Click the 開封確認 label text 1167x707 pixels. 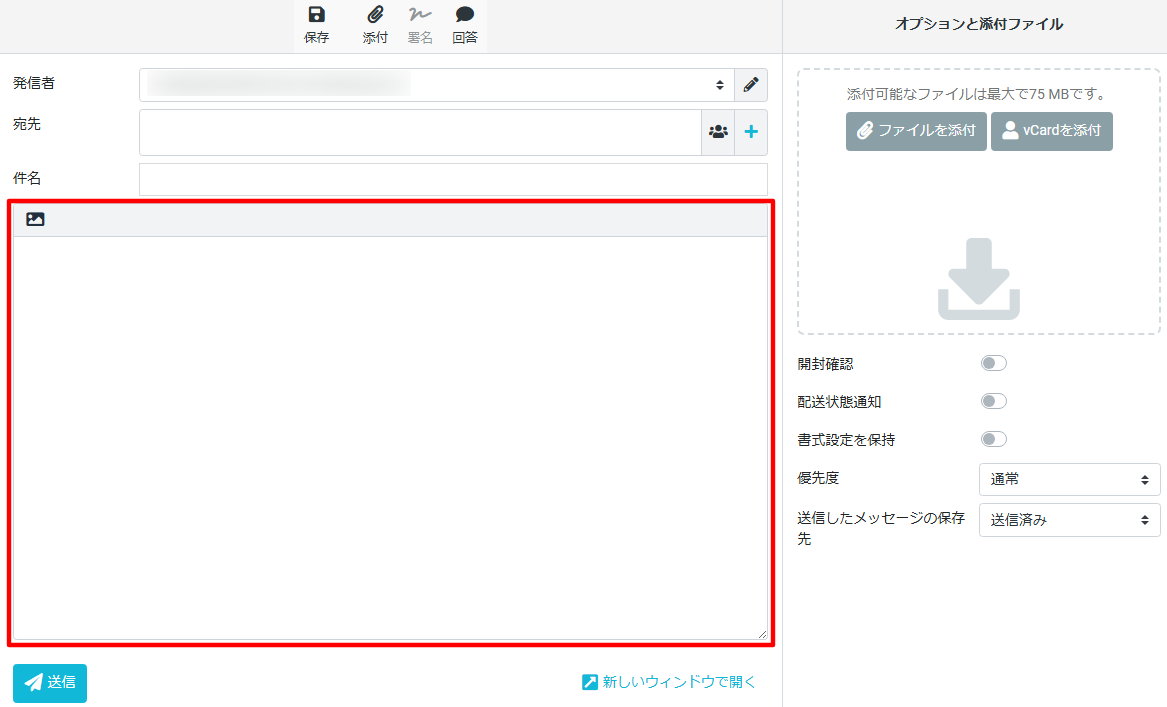click(825, 364)
